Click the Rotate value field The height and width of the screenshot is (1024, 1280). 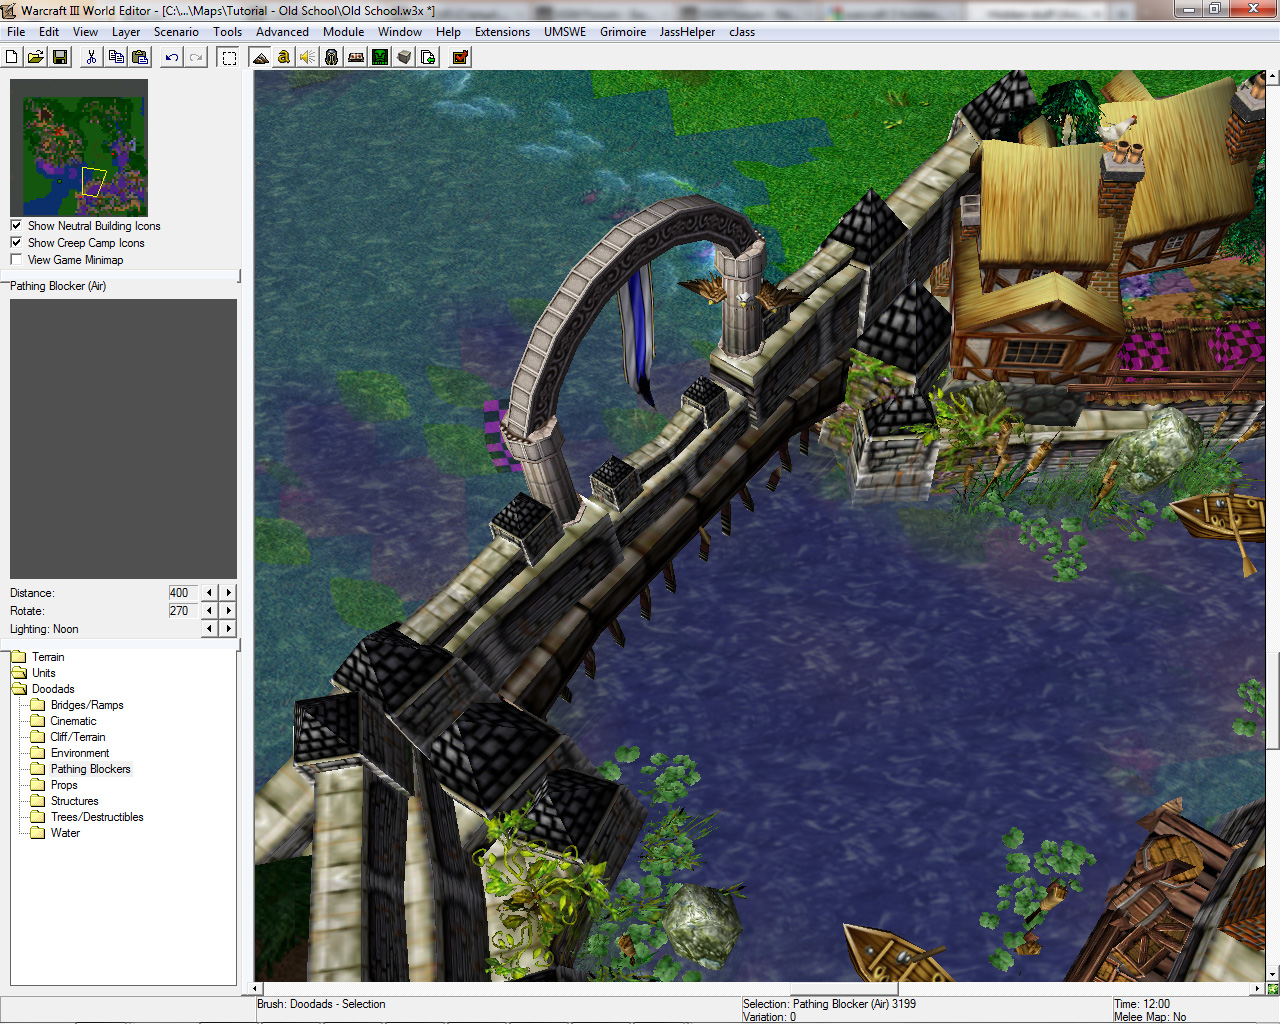(x=183, y=611)
